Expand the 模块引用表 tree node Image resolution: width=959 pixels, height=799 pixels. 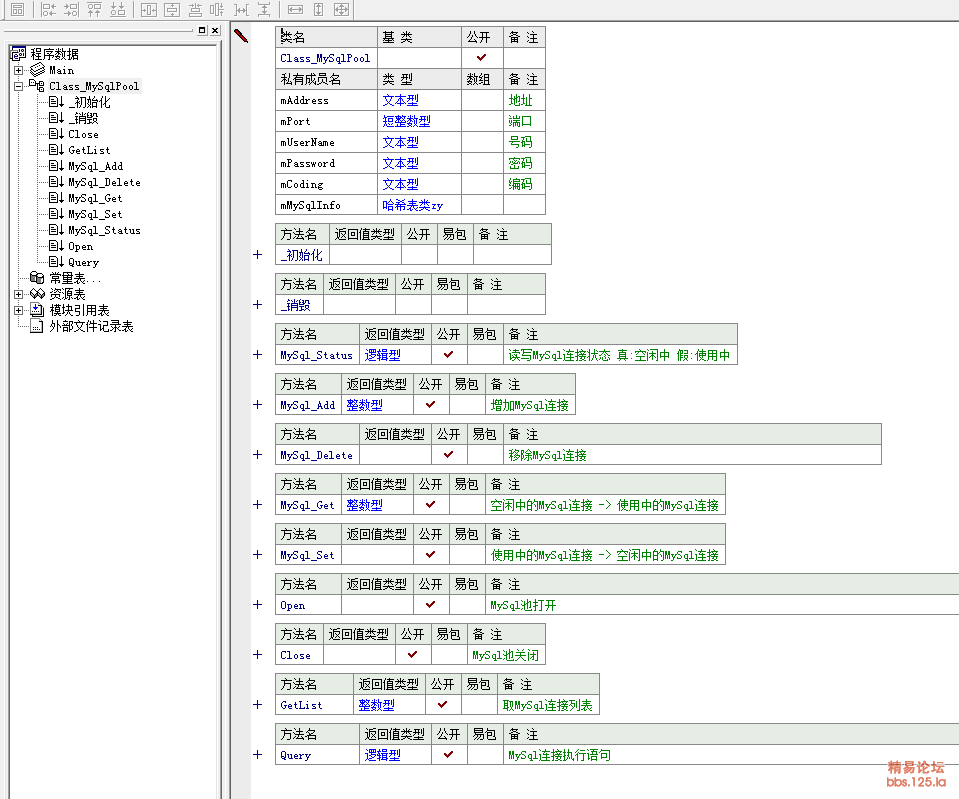pyautogui.click(x=19, y=311)
